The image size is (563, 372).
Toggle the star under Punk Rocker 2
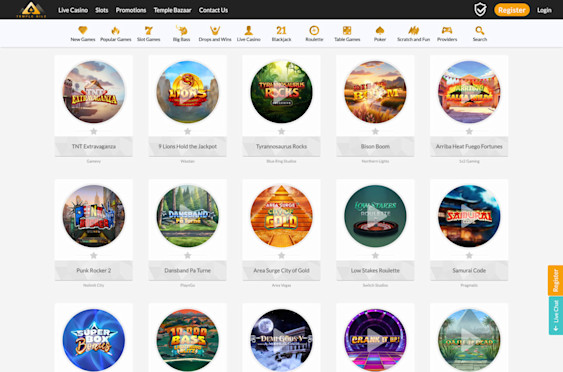pos(94,255)
